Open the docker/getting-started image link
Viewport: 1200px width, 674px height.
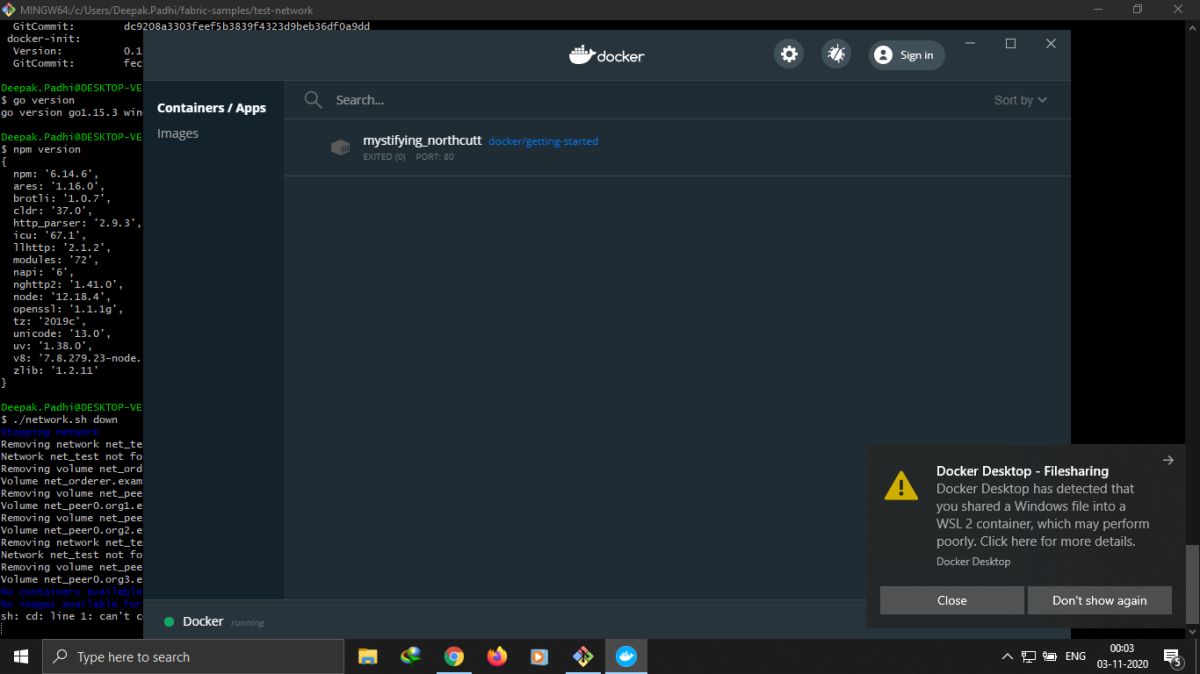[x=543, y=142]
